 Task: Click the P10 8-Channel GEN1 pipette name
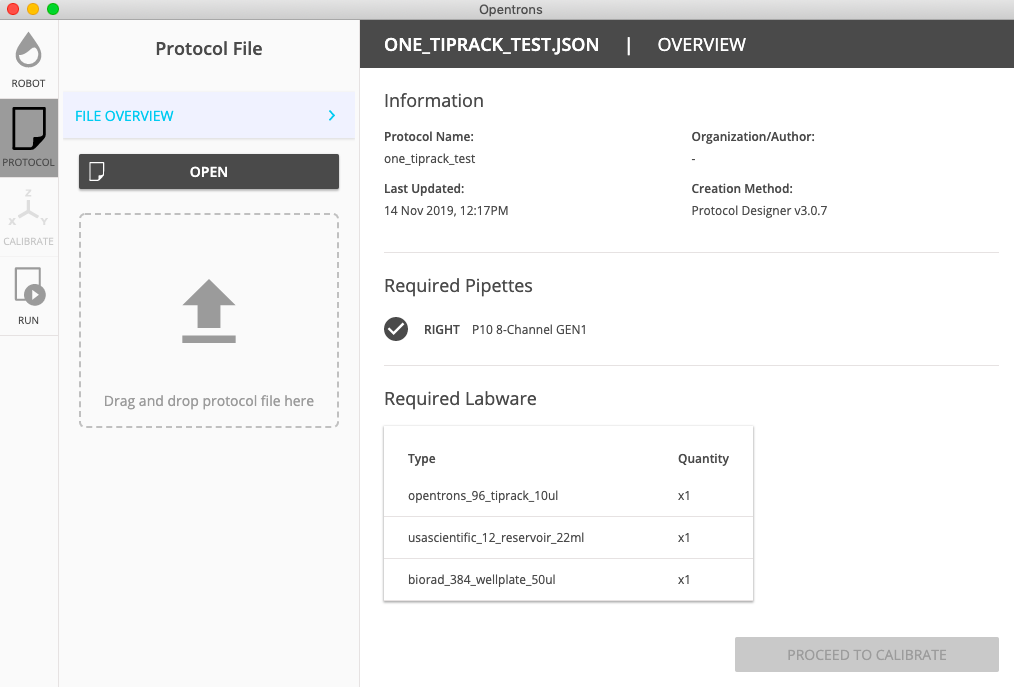pos(529,330)
